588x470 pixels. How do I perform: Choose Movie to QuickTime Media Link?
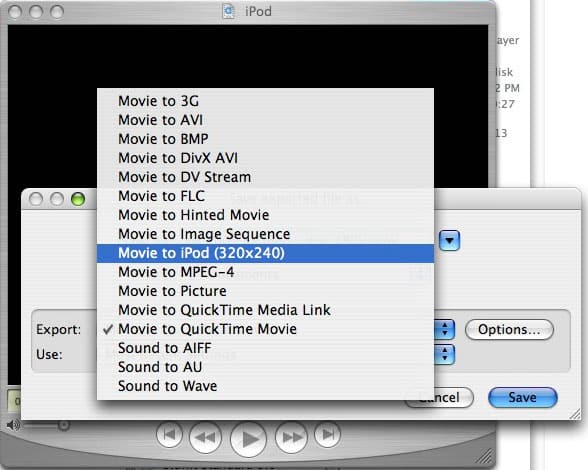pos(265,310)
